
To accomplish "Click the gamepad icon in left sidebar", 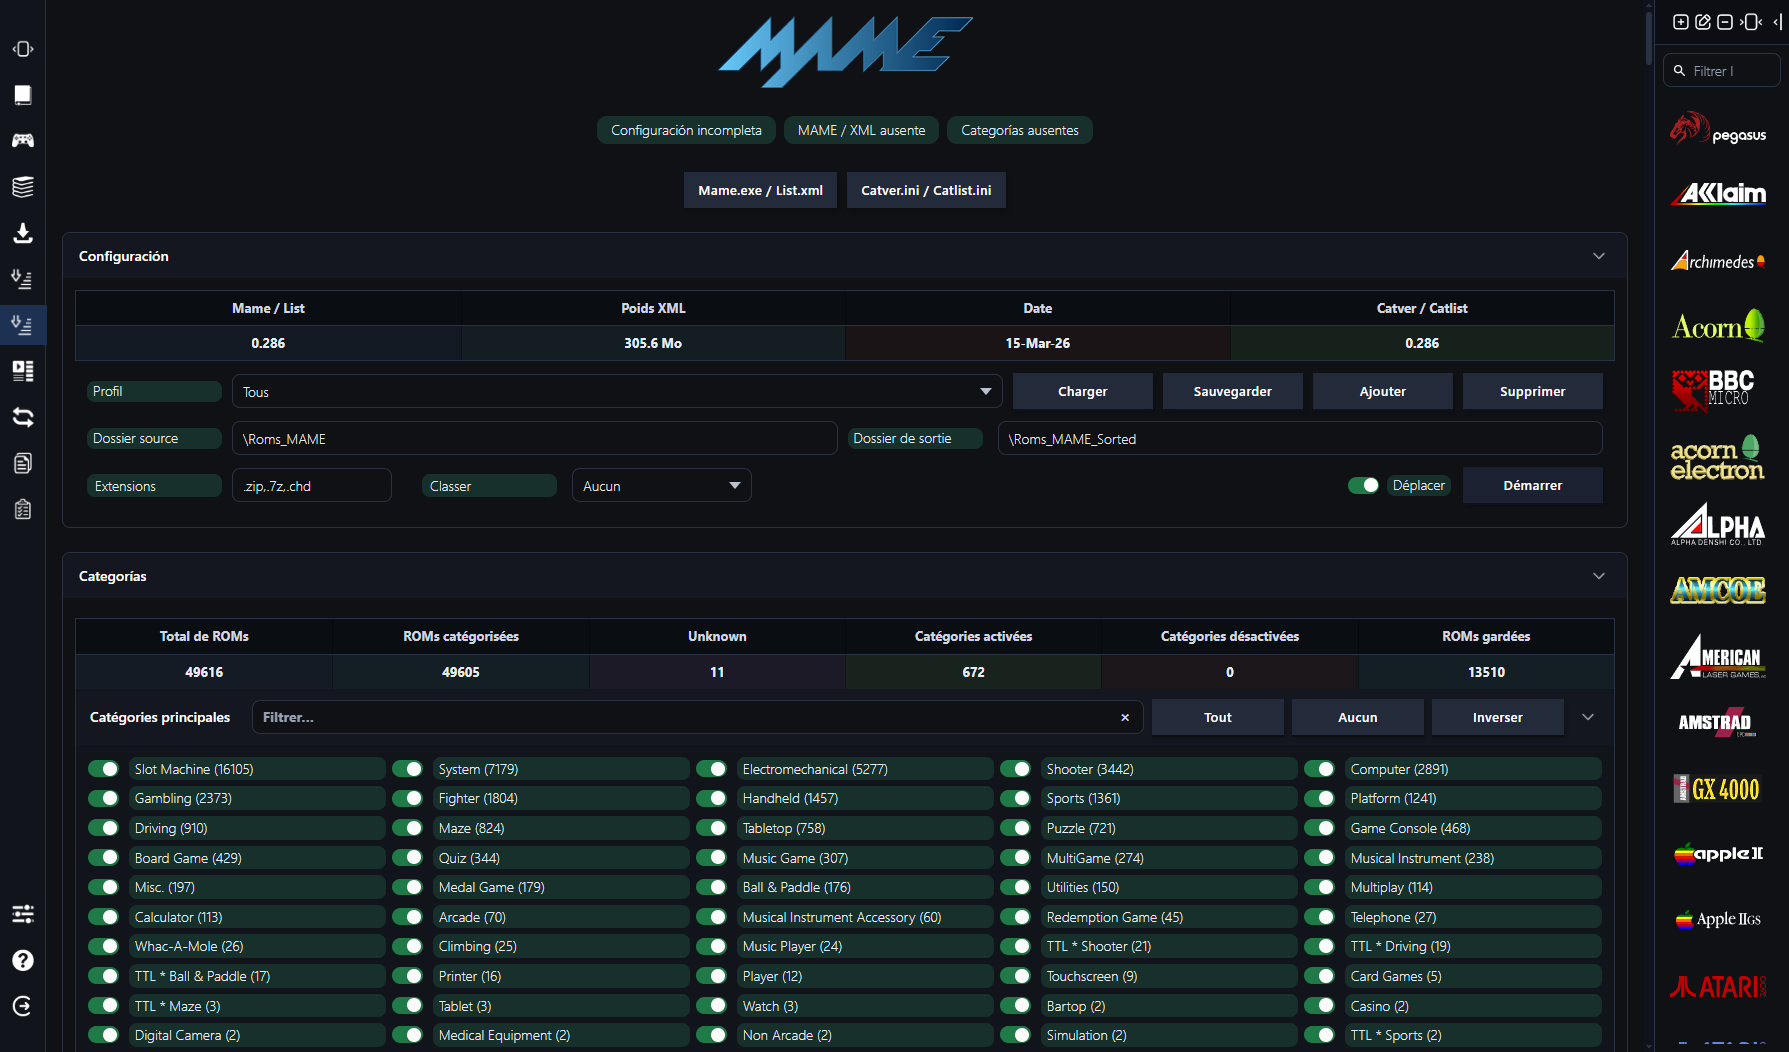I will [x=22, y=141].
